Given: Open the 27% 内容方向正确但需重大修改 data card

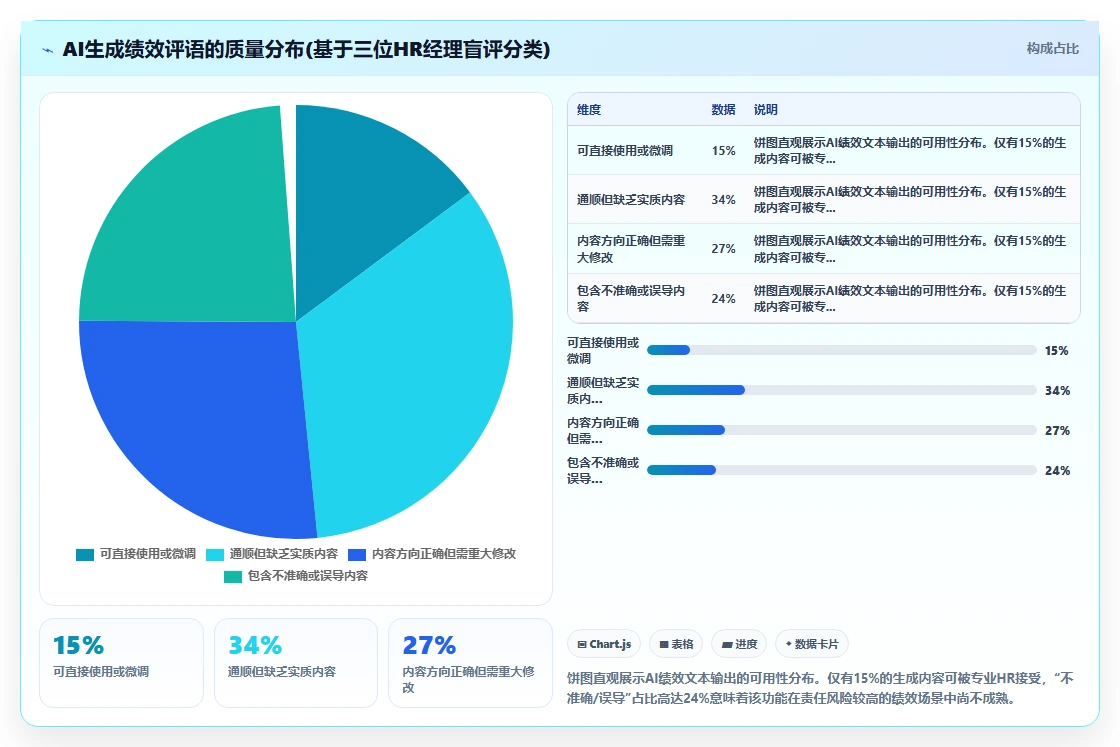Looking at the screenshot, I should [x=470, y=663].
